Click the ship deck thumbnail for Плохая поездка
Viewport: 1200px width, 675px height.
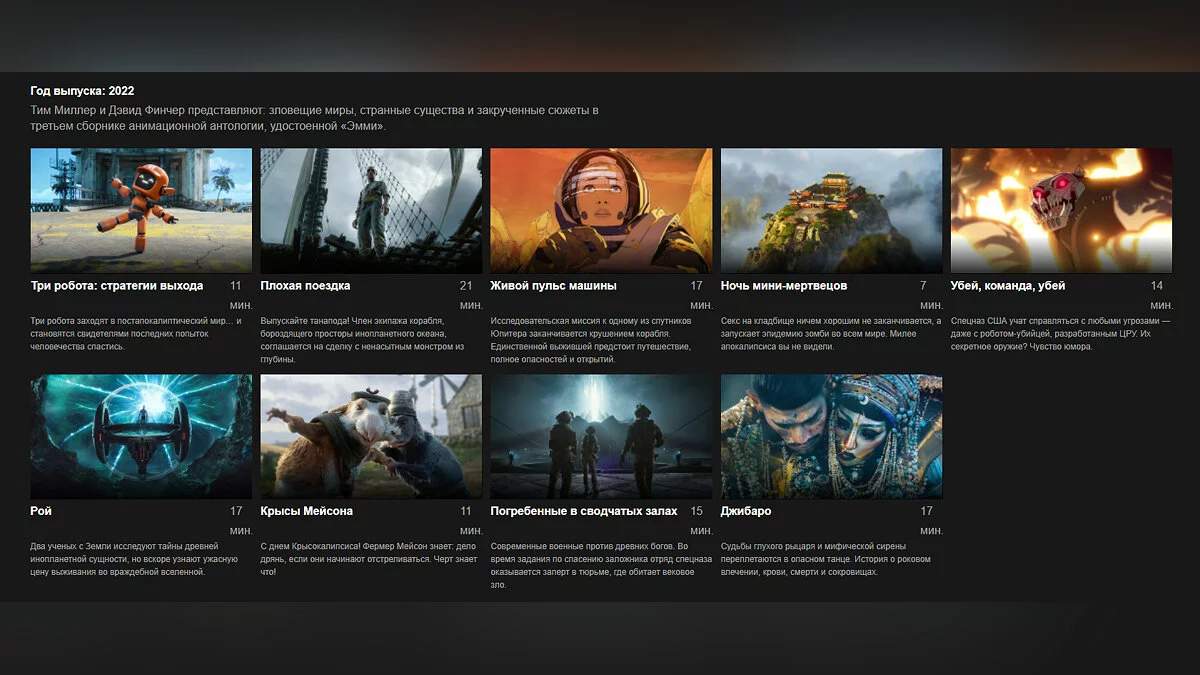(371, 210)
